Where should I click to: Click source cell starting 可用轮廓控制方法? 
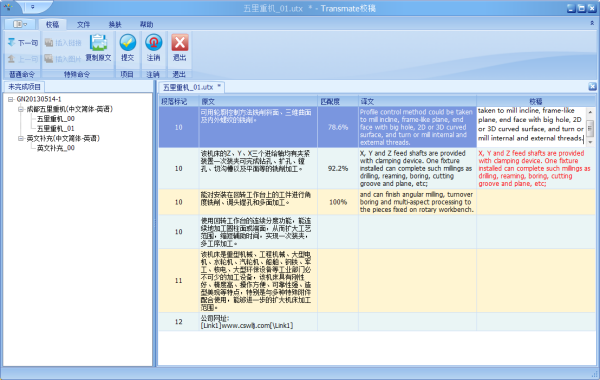(x=258, y=127)
